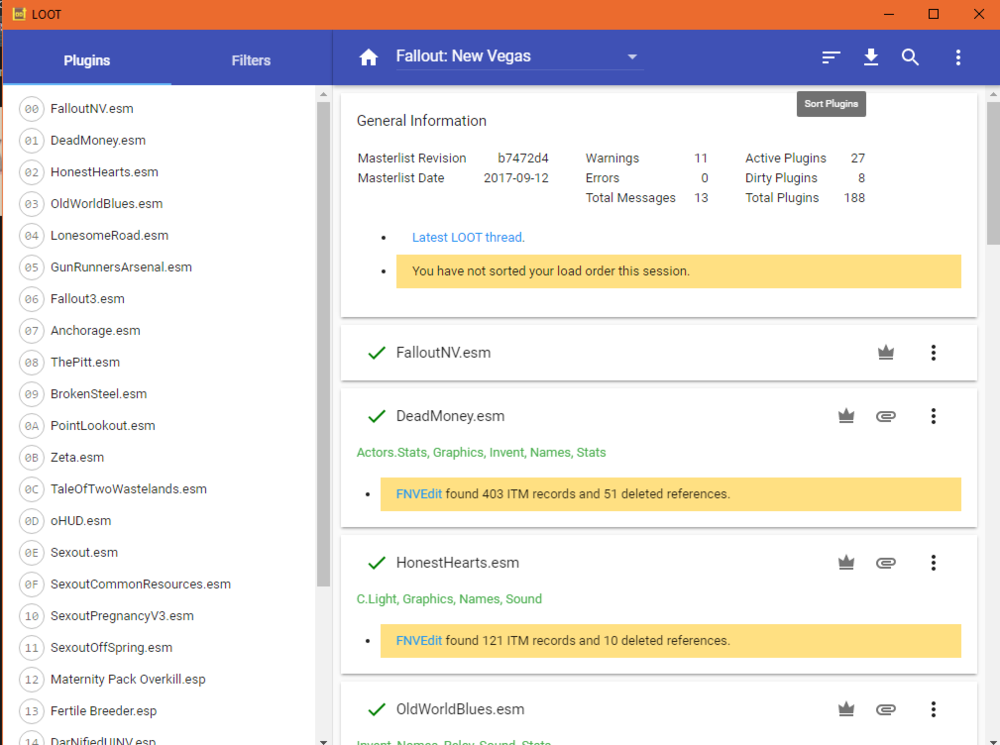Click the Masterlist Date value 2017-09-12
1000x745 pixels.
point(516,178)
